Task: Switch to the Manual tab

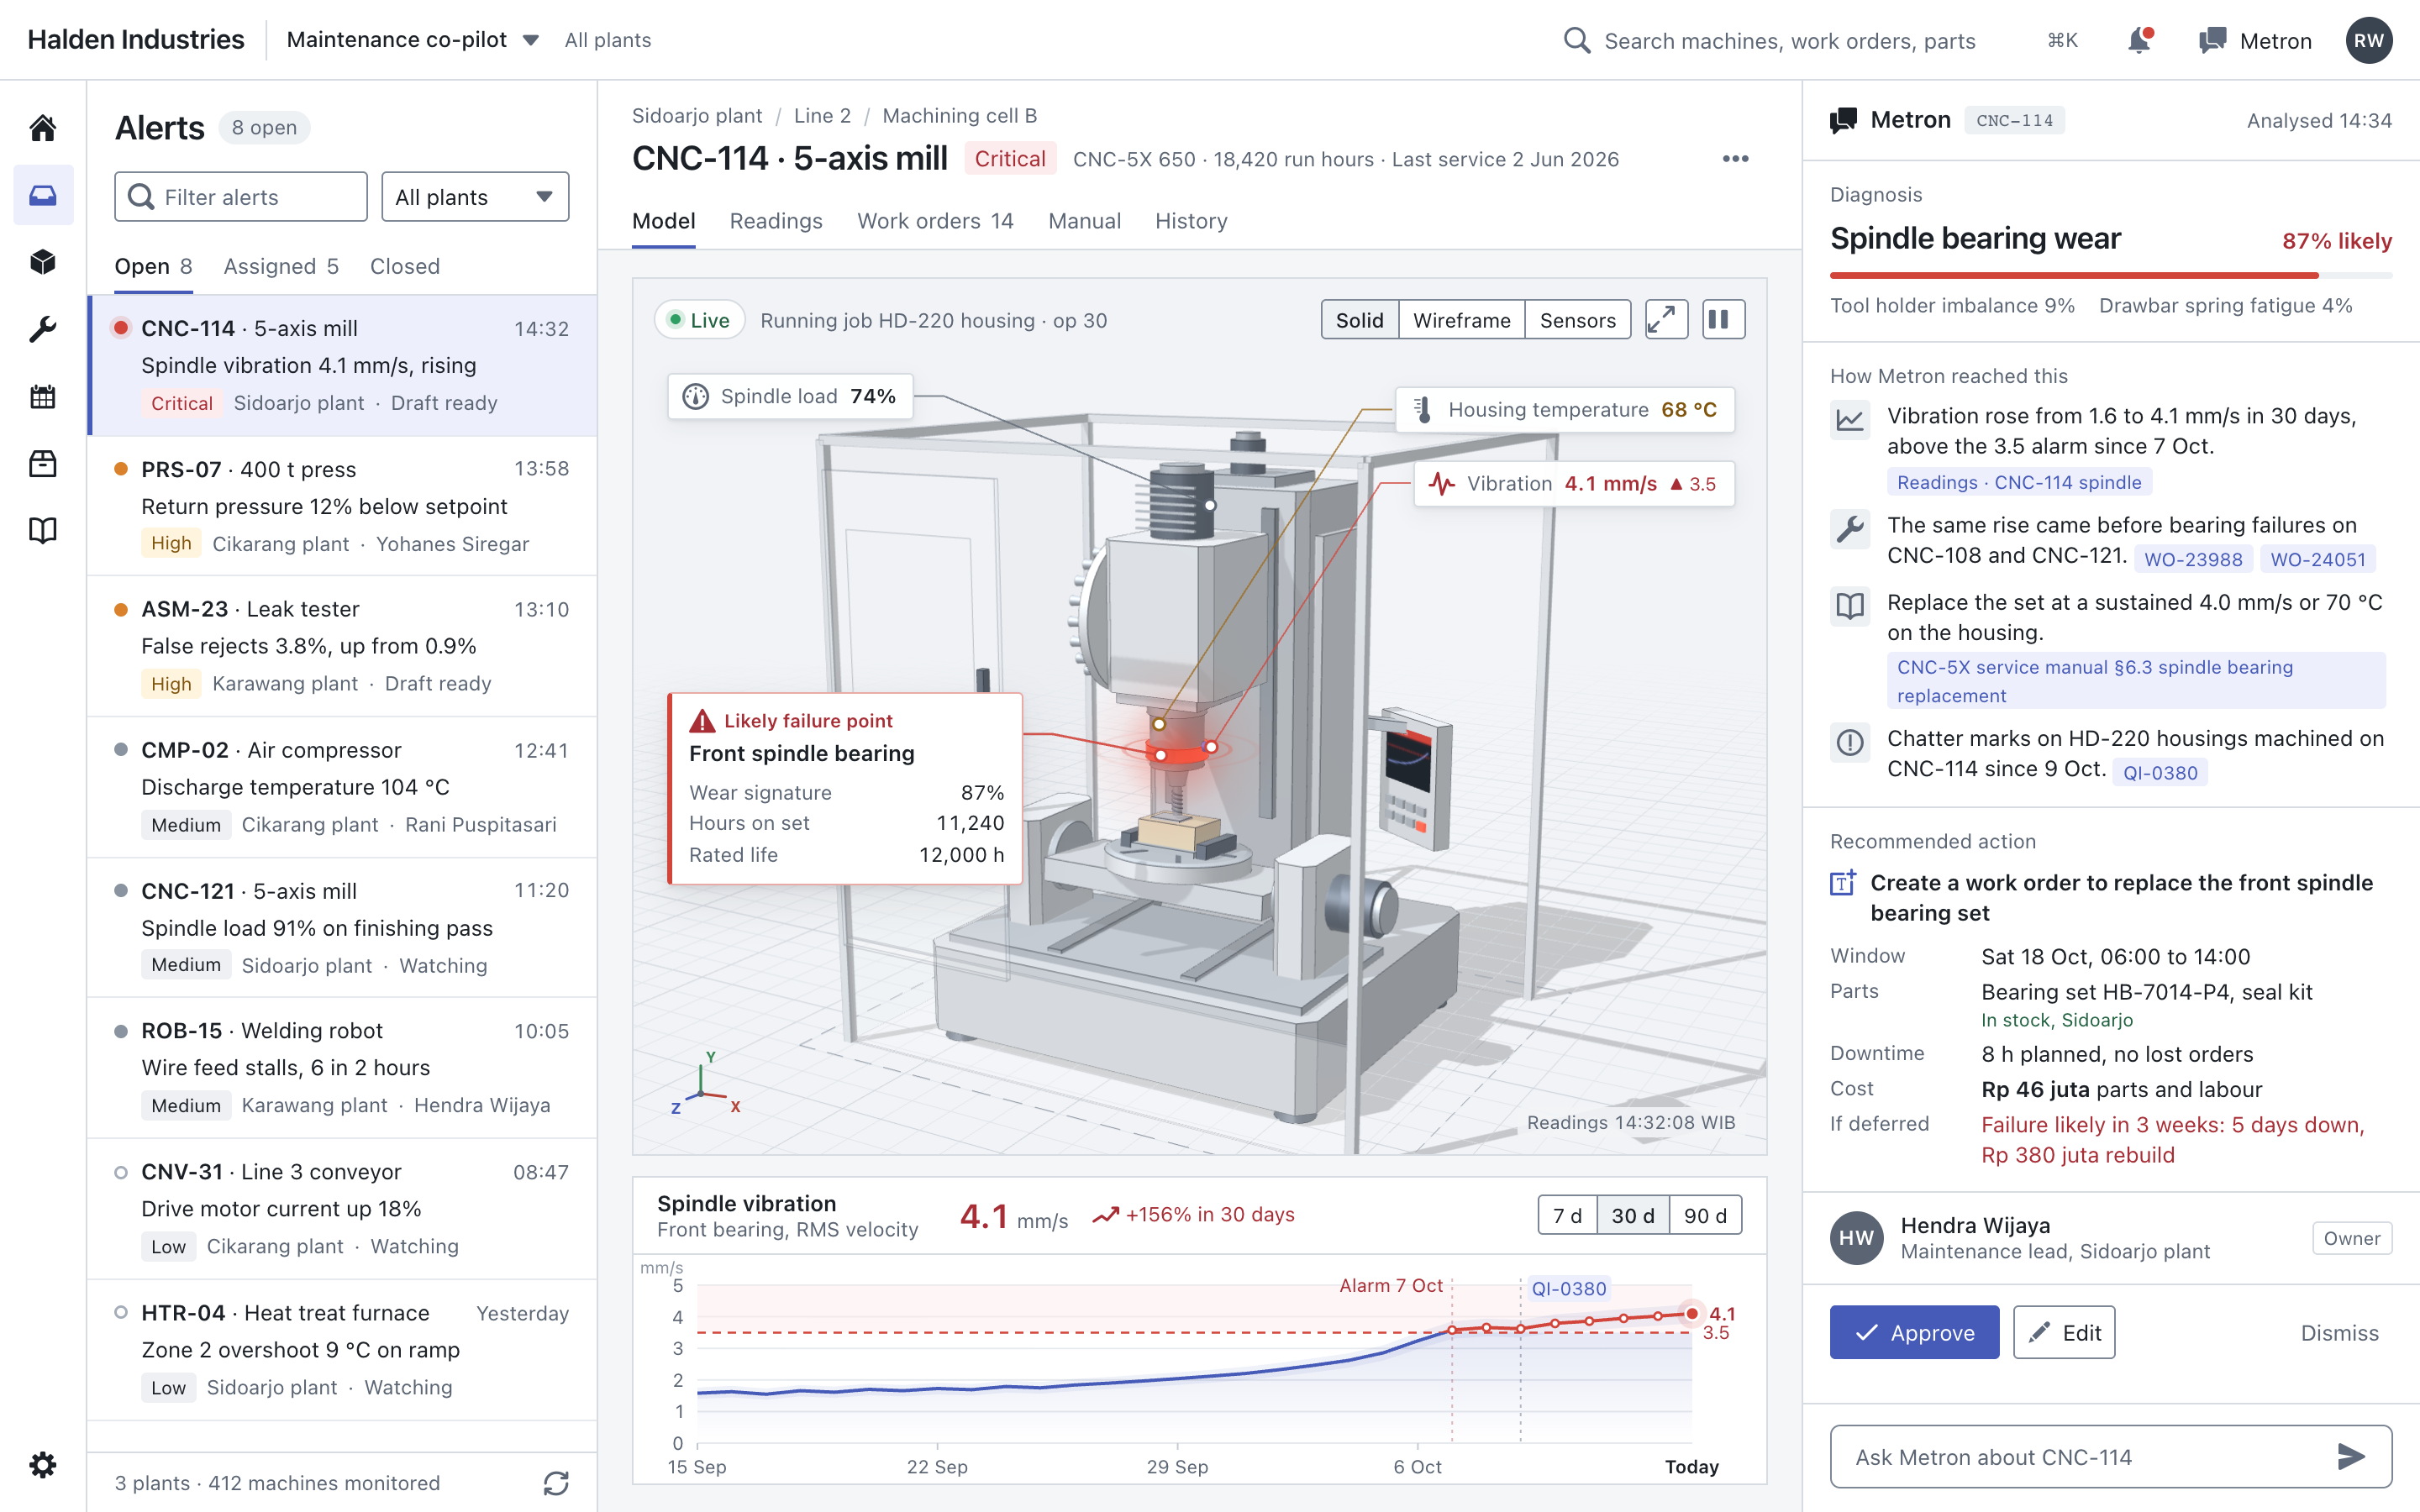Action: pos(1084,221)
